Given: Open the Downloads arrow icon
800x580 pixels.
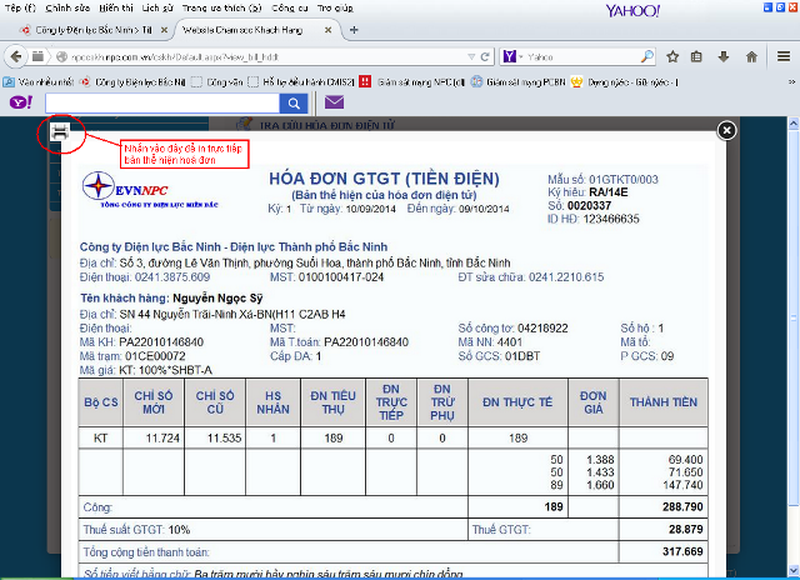Looking at the screenshot, I should coord(724,57).
